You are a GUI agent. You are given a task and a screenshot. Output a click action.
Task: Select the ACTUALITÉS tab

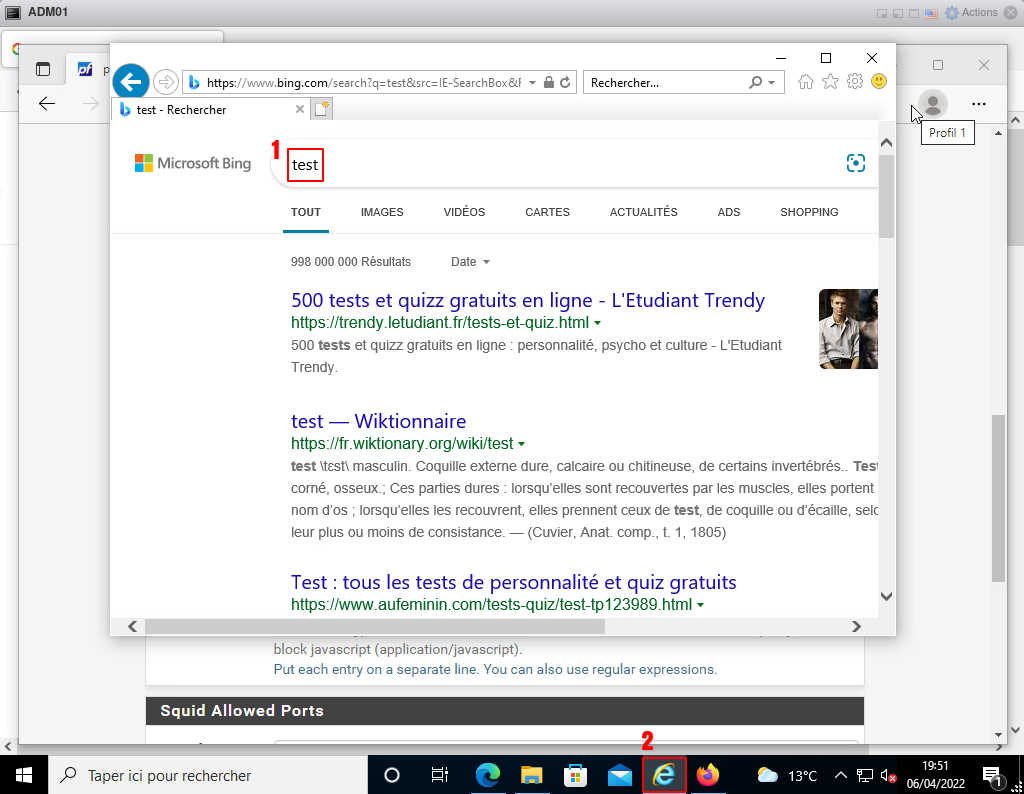click(x=643, y=212)
